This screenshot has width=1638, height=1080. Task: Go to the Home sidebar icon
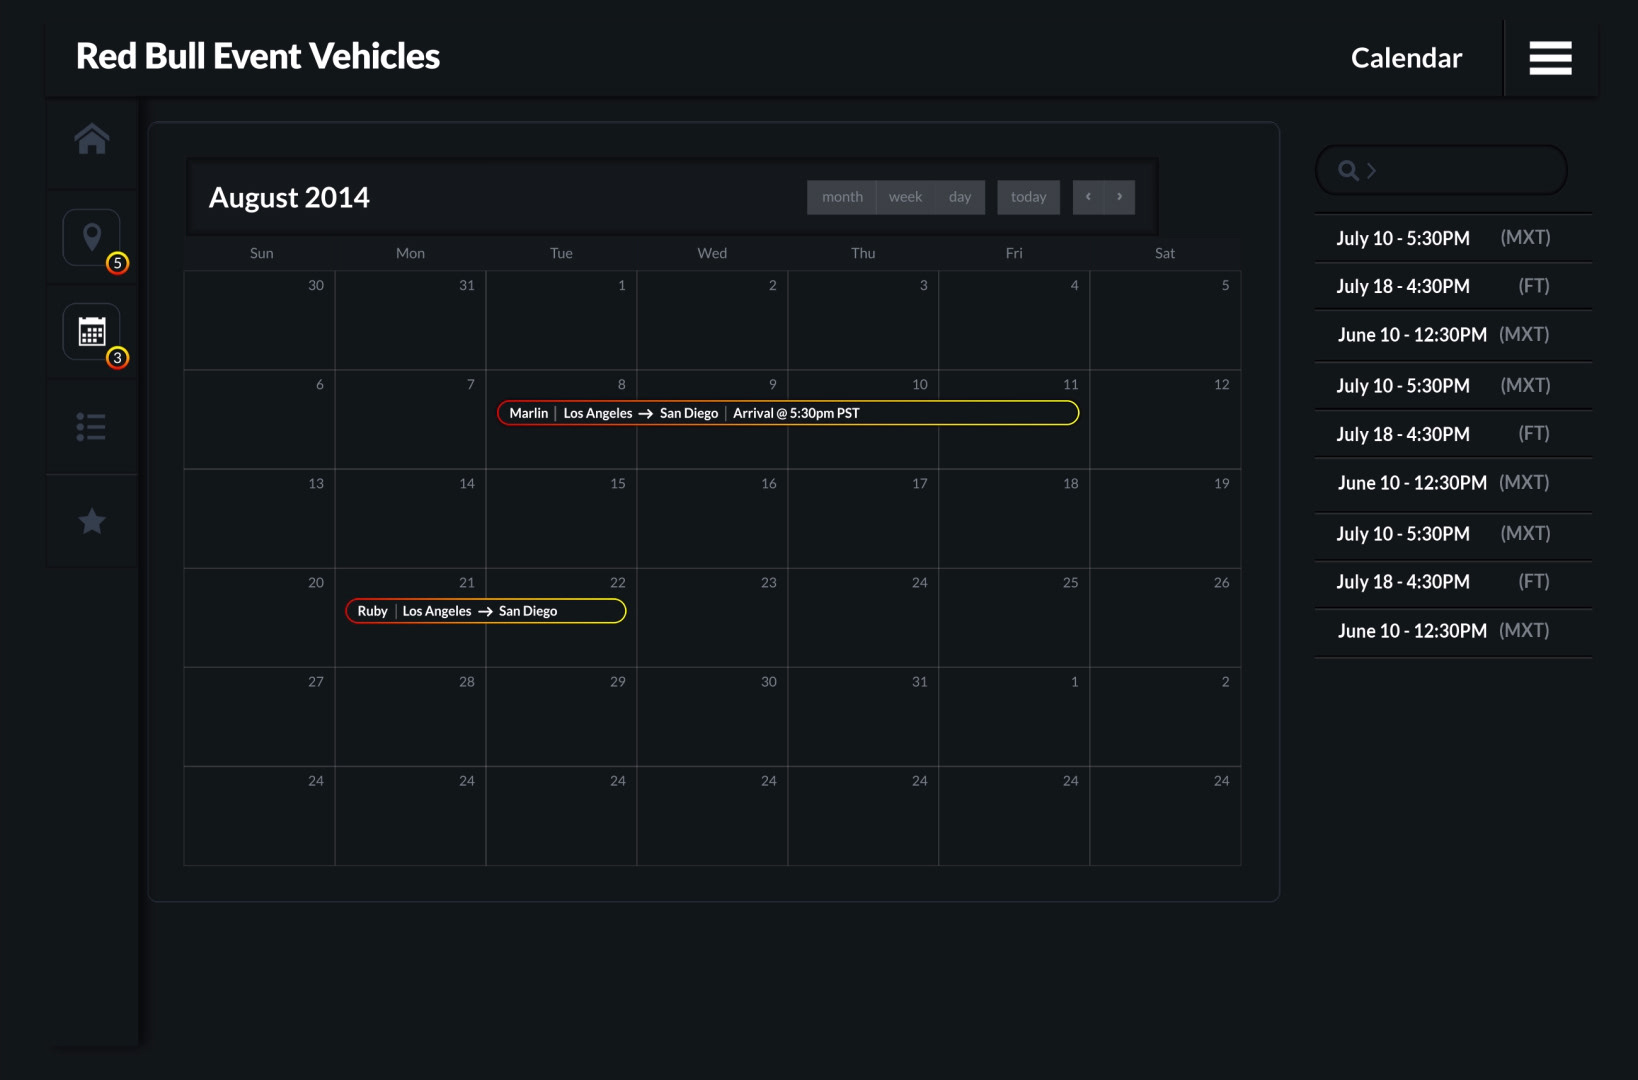pos(92,139)
